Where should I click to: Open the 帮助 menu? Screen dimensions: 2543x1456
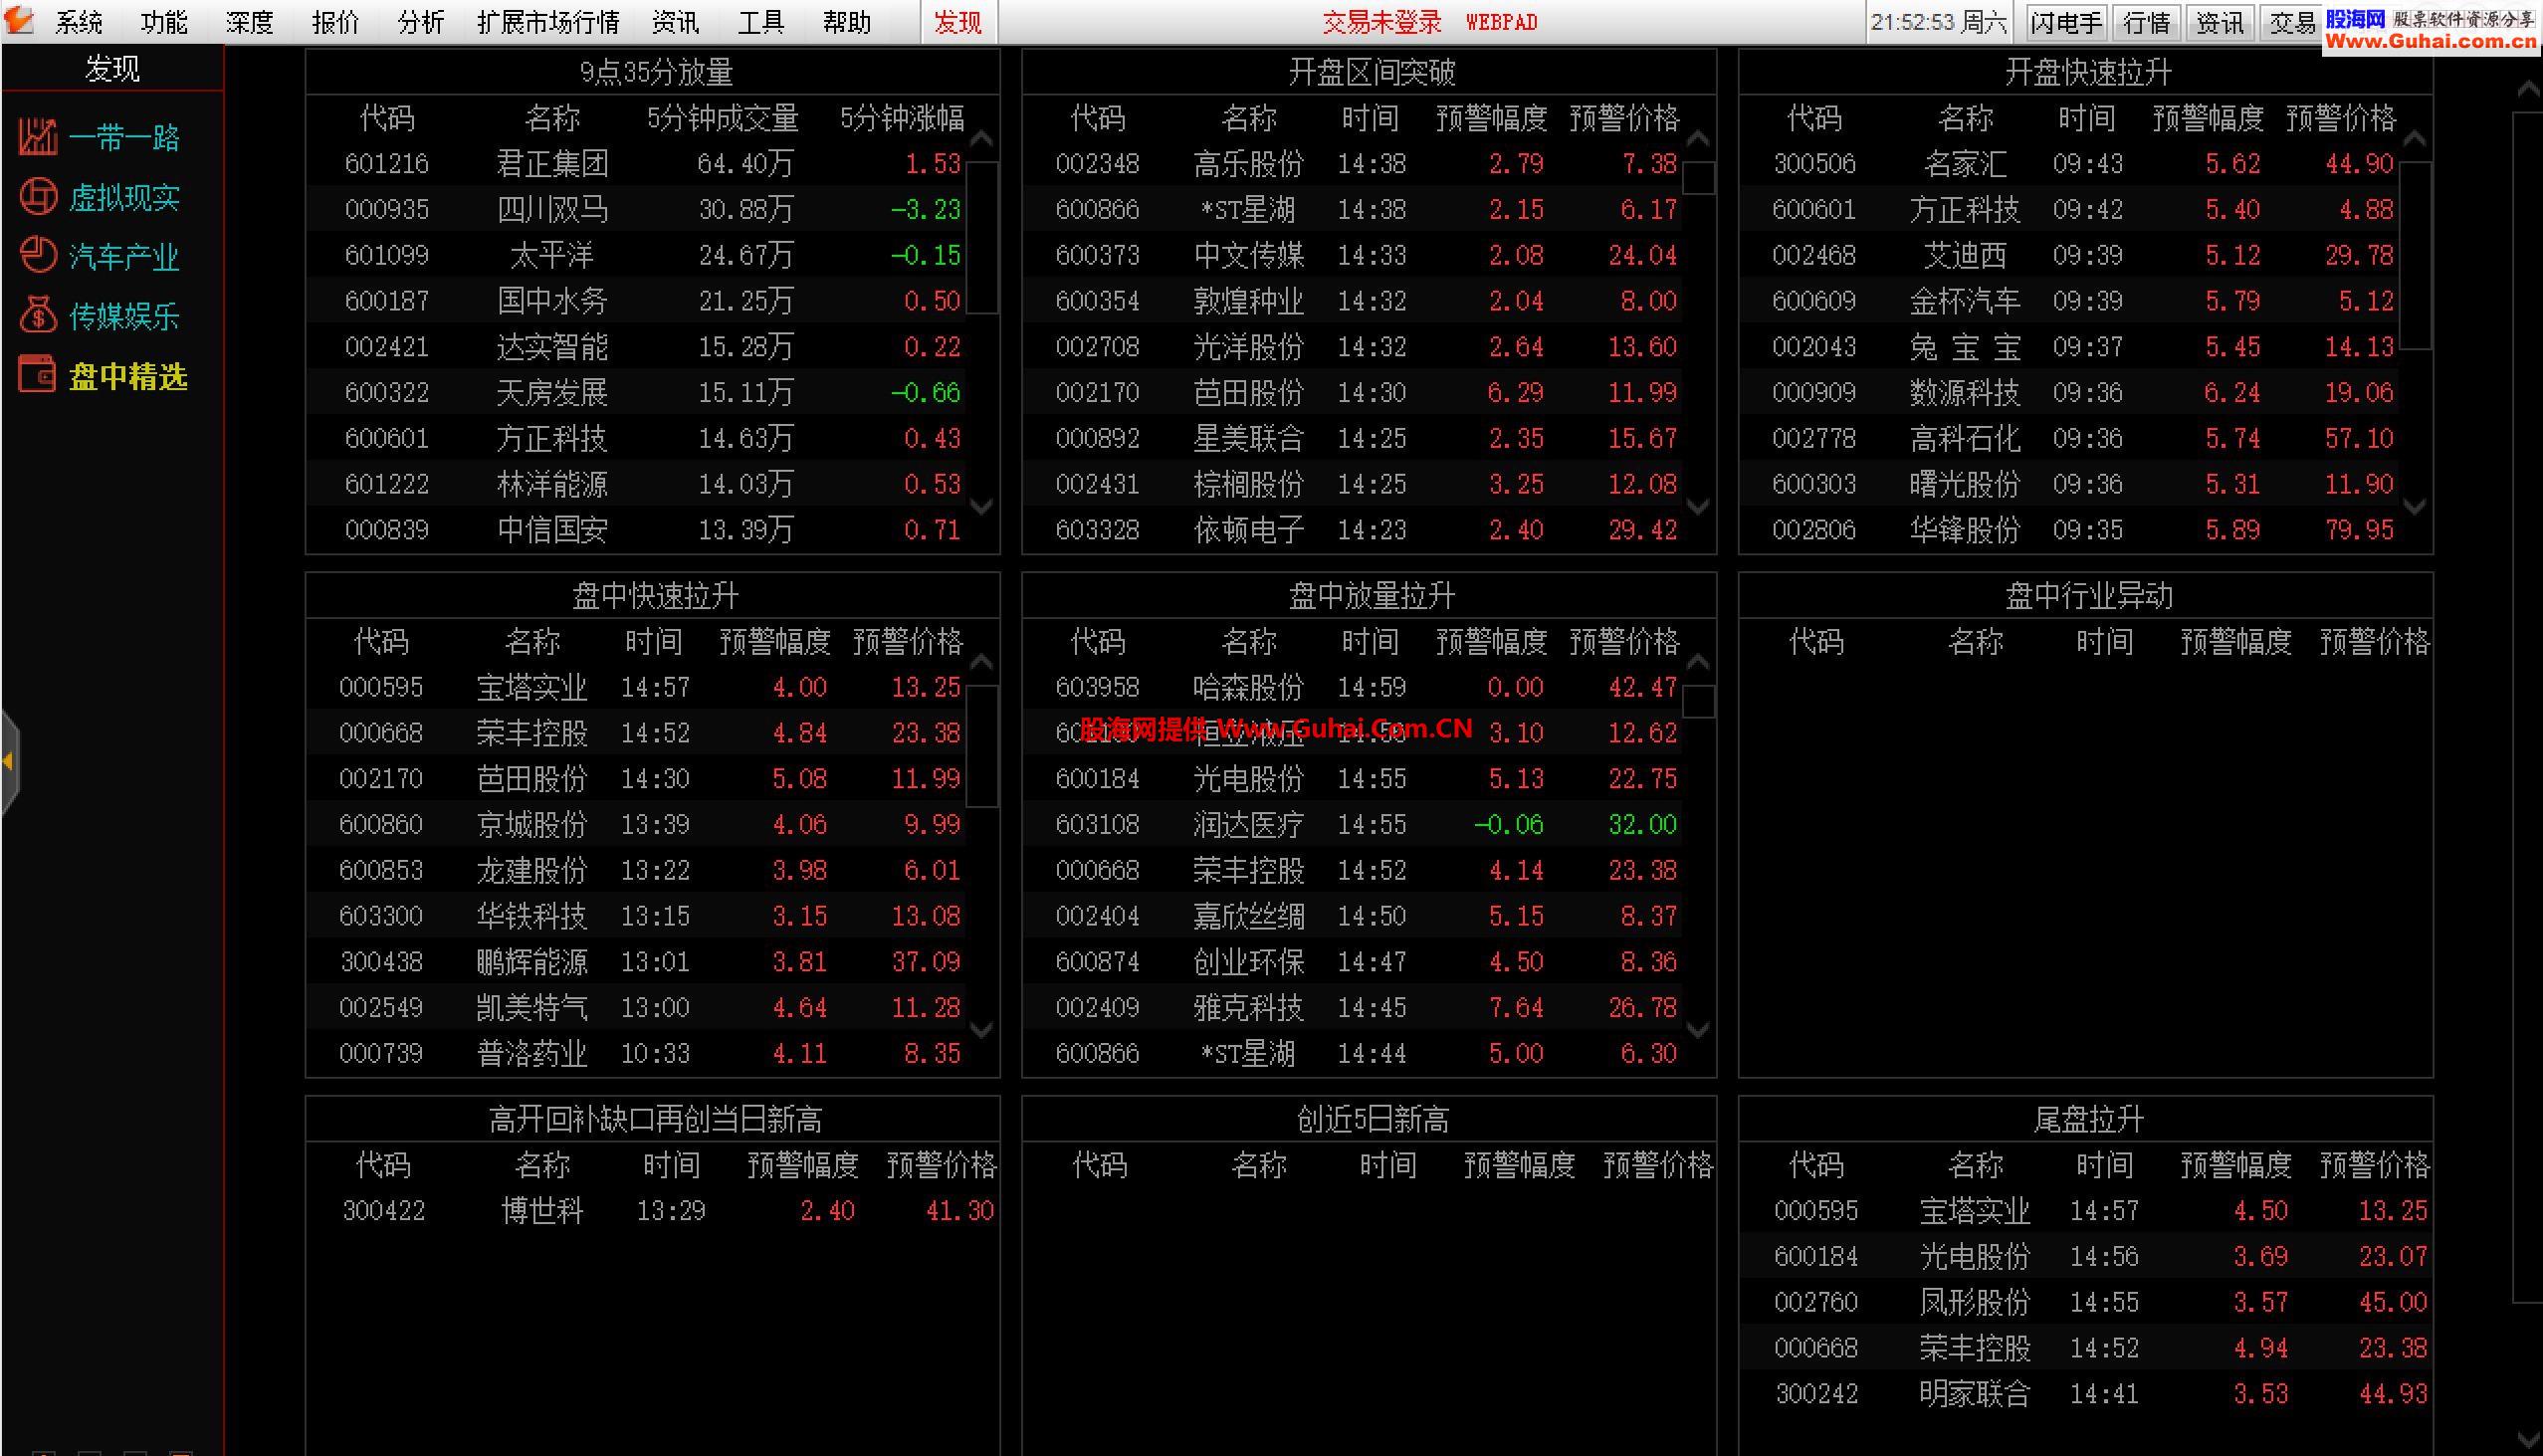click(x=847, y=22)
